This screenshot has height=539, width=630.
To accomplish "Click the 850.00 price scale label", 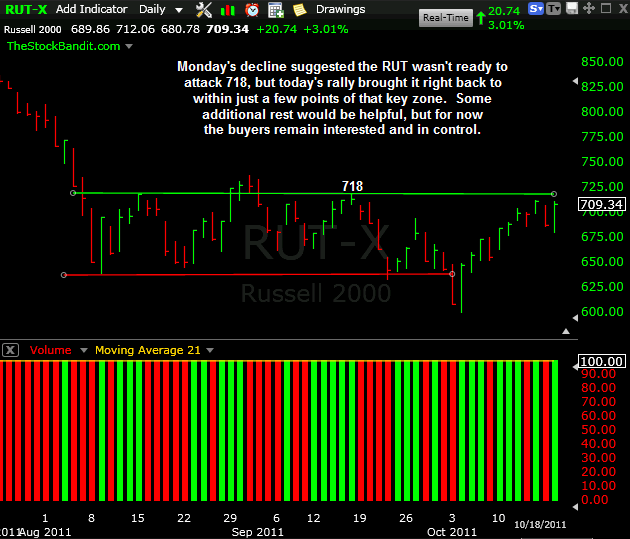I will 602,61.
